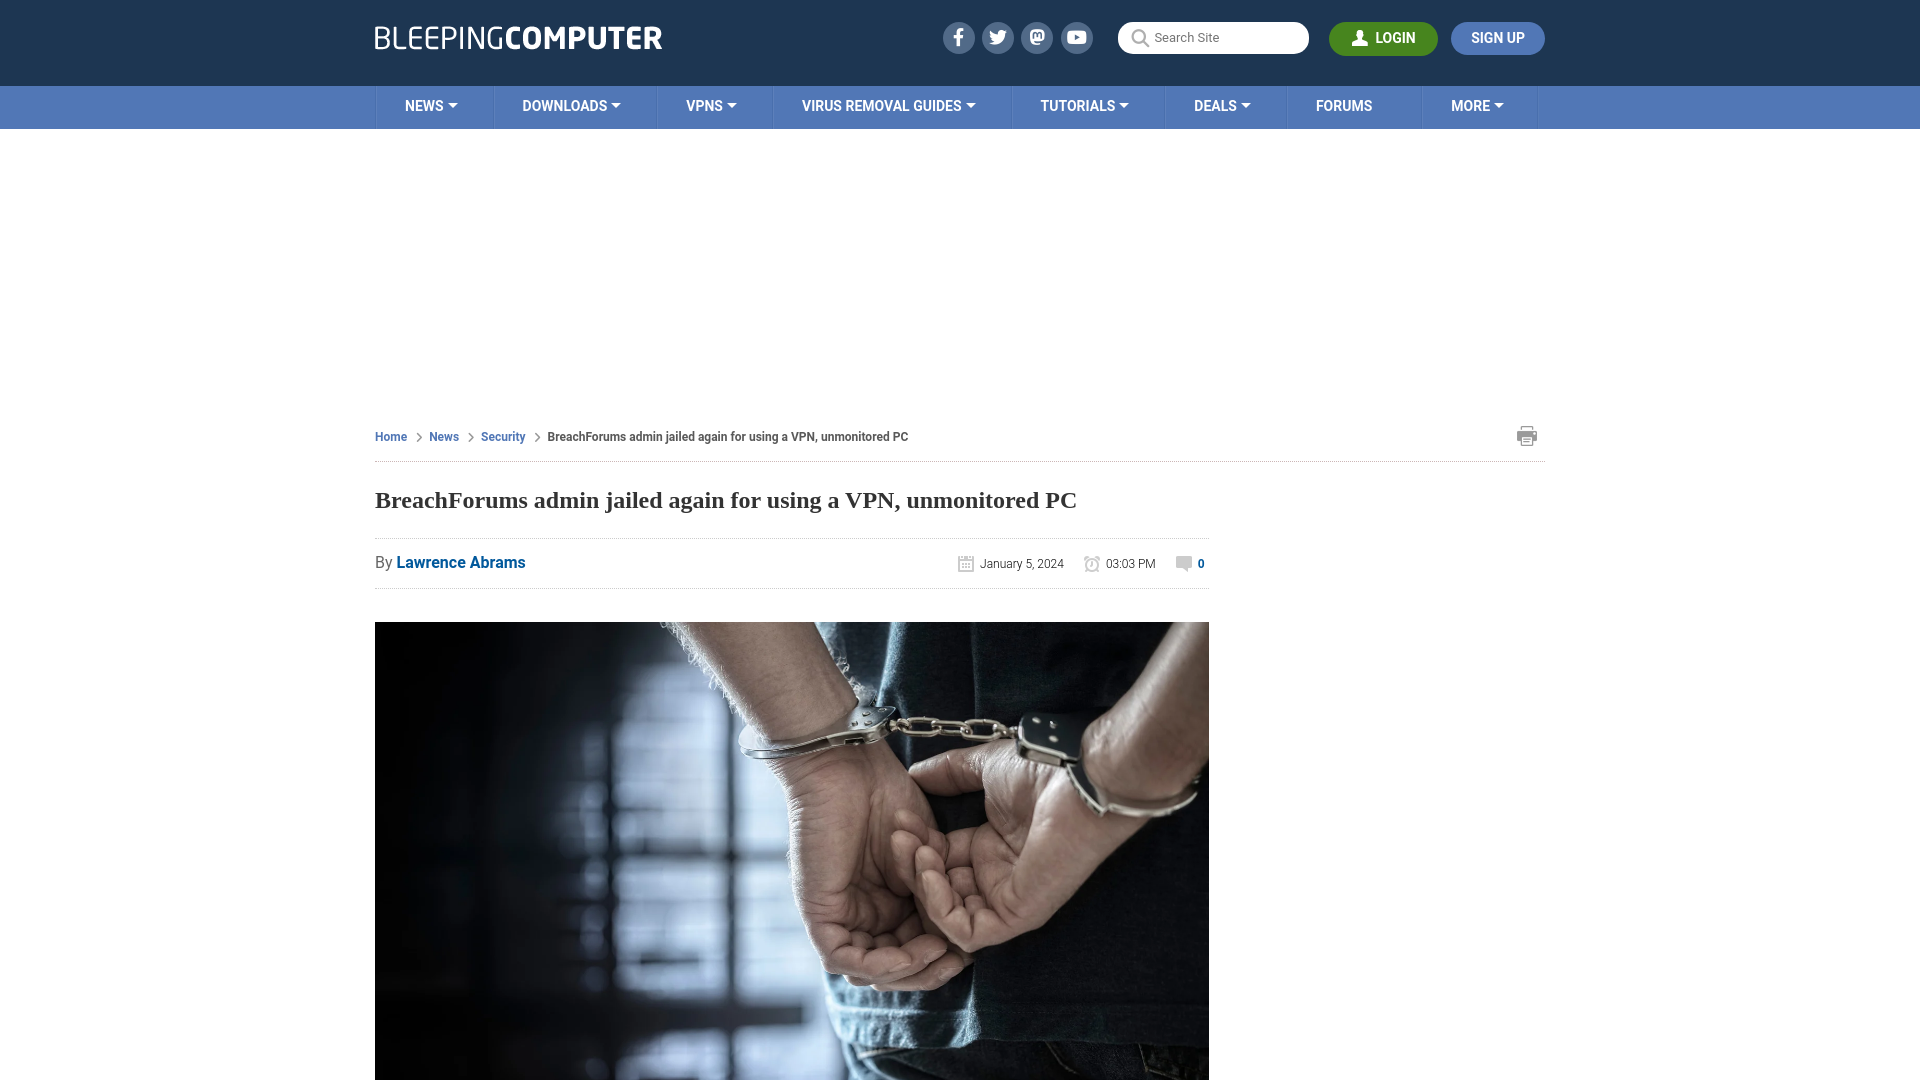
Task: Click the SIGN UP button
Action: (x=1497, y=37)
